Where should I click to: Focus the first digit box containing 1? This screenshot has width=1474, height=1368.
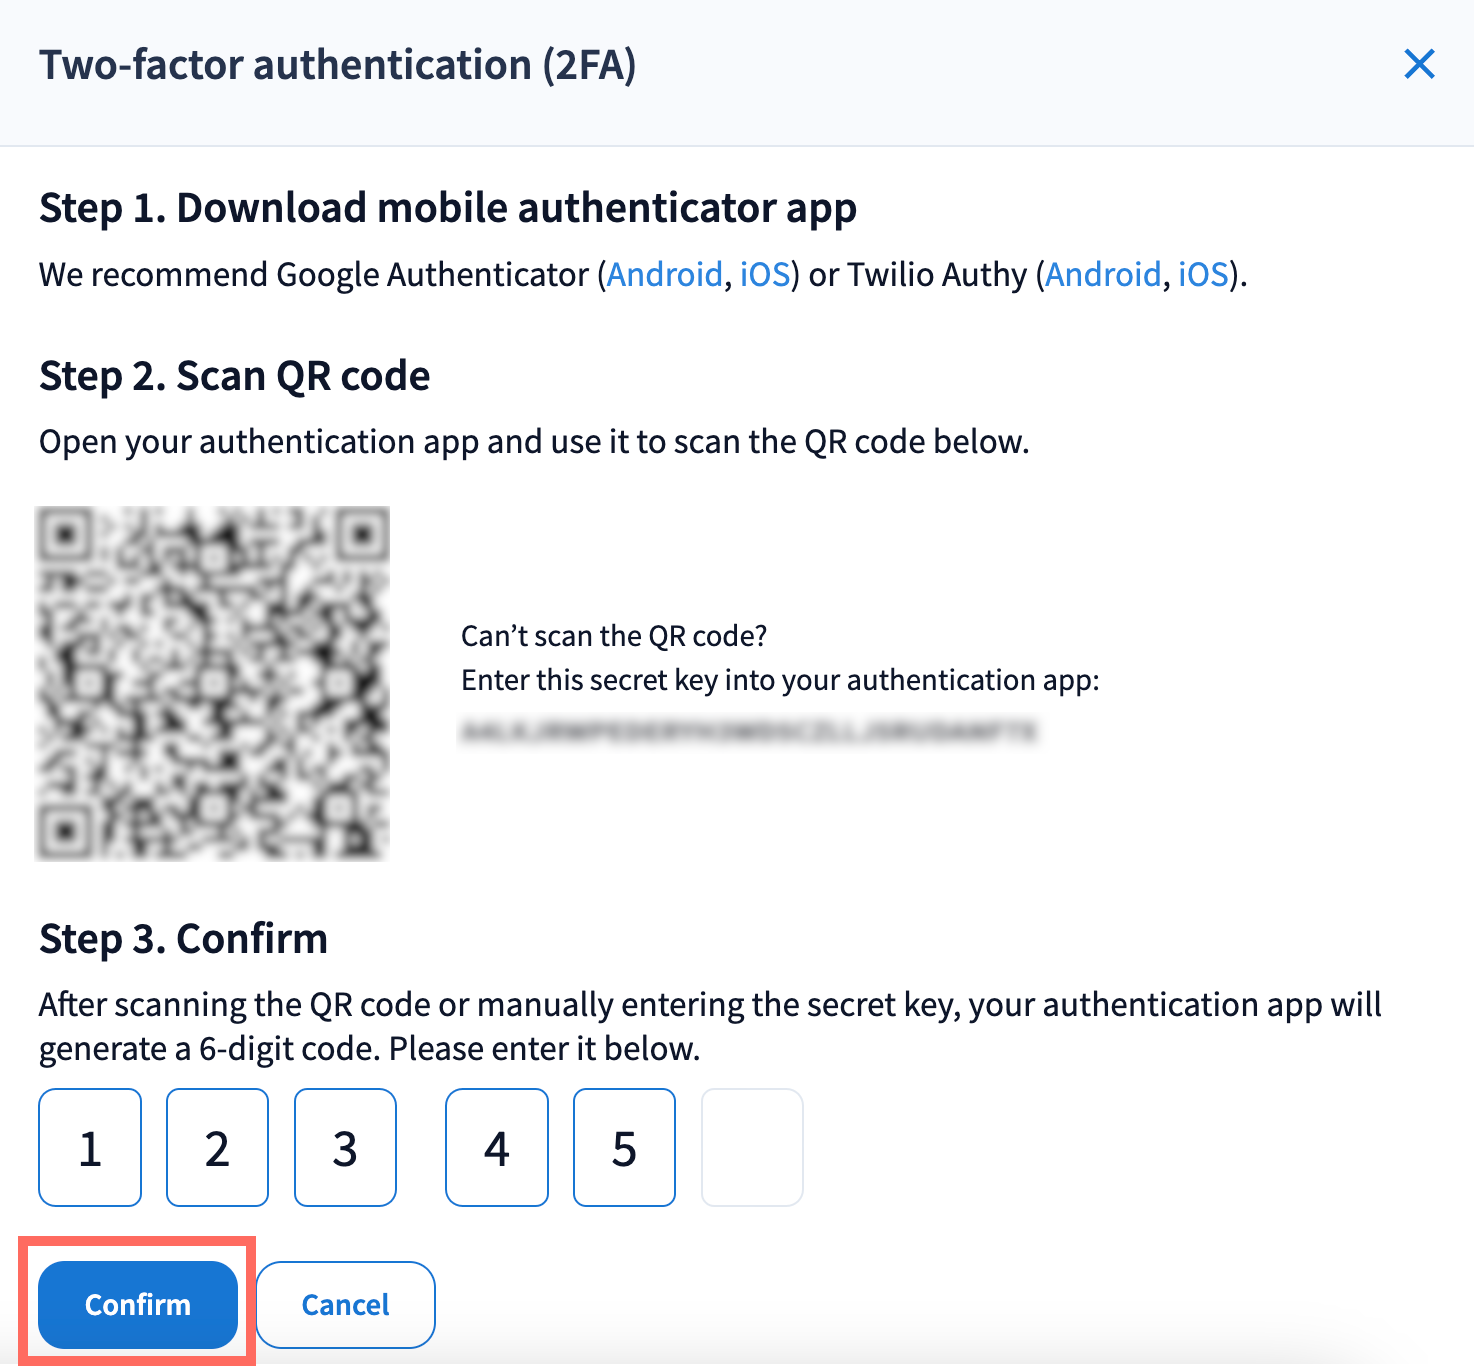[x=90, y=1148]
